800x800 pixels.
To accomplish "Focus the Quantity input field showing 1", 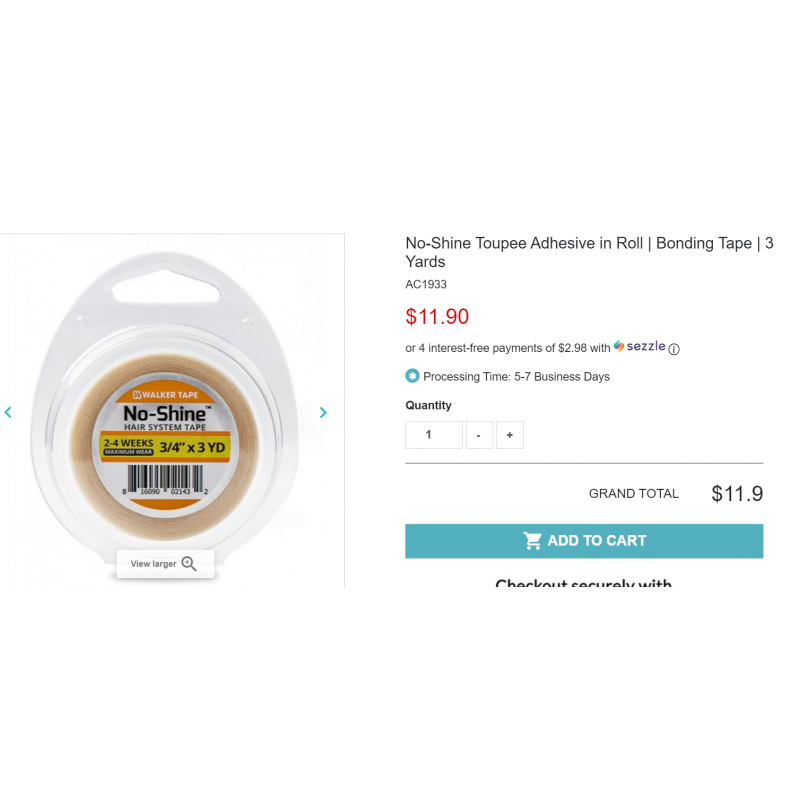I will (434, 435).
